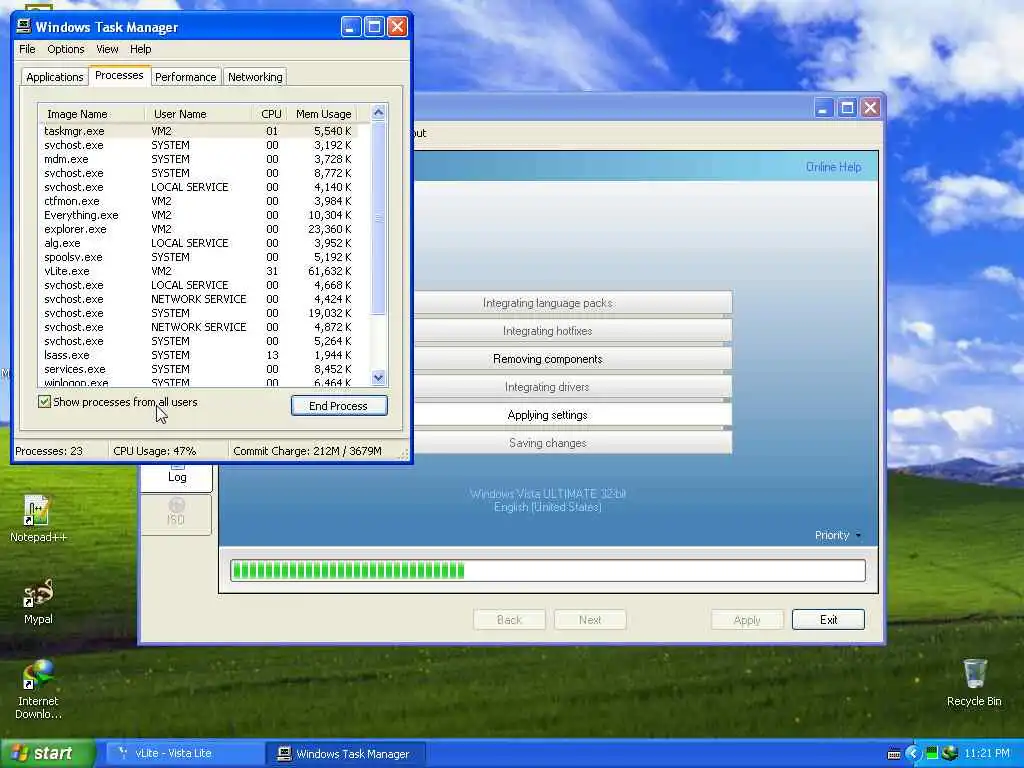Viewport: 1024px width, 768px height.
Task: Click the process list scrollbar thumb
Action: pyautogui.click(x=378, y=217)
